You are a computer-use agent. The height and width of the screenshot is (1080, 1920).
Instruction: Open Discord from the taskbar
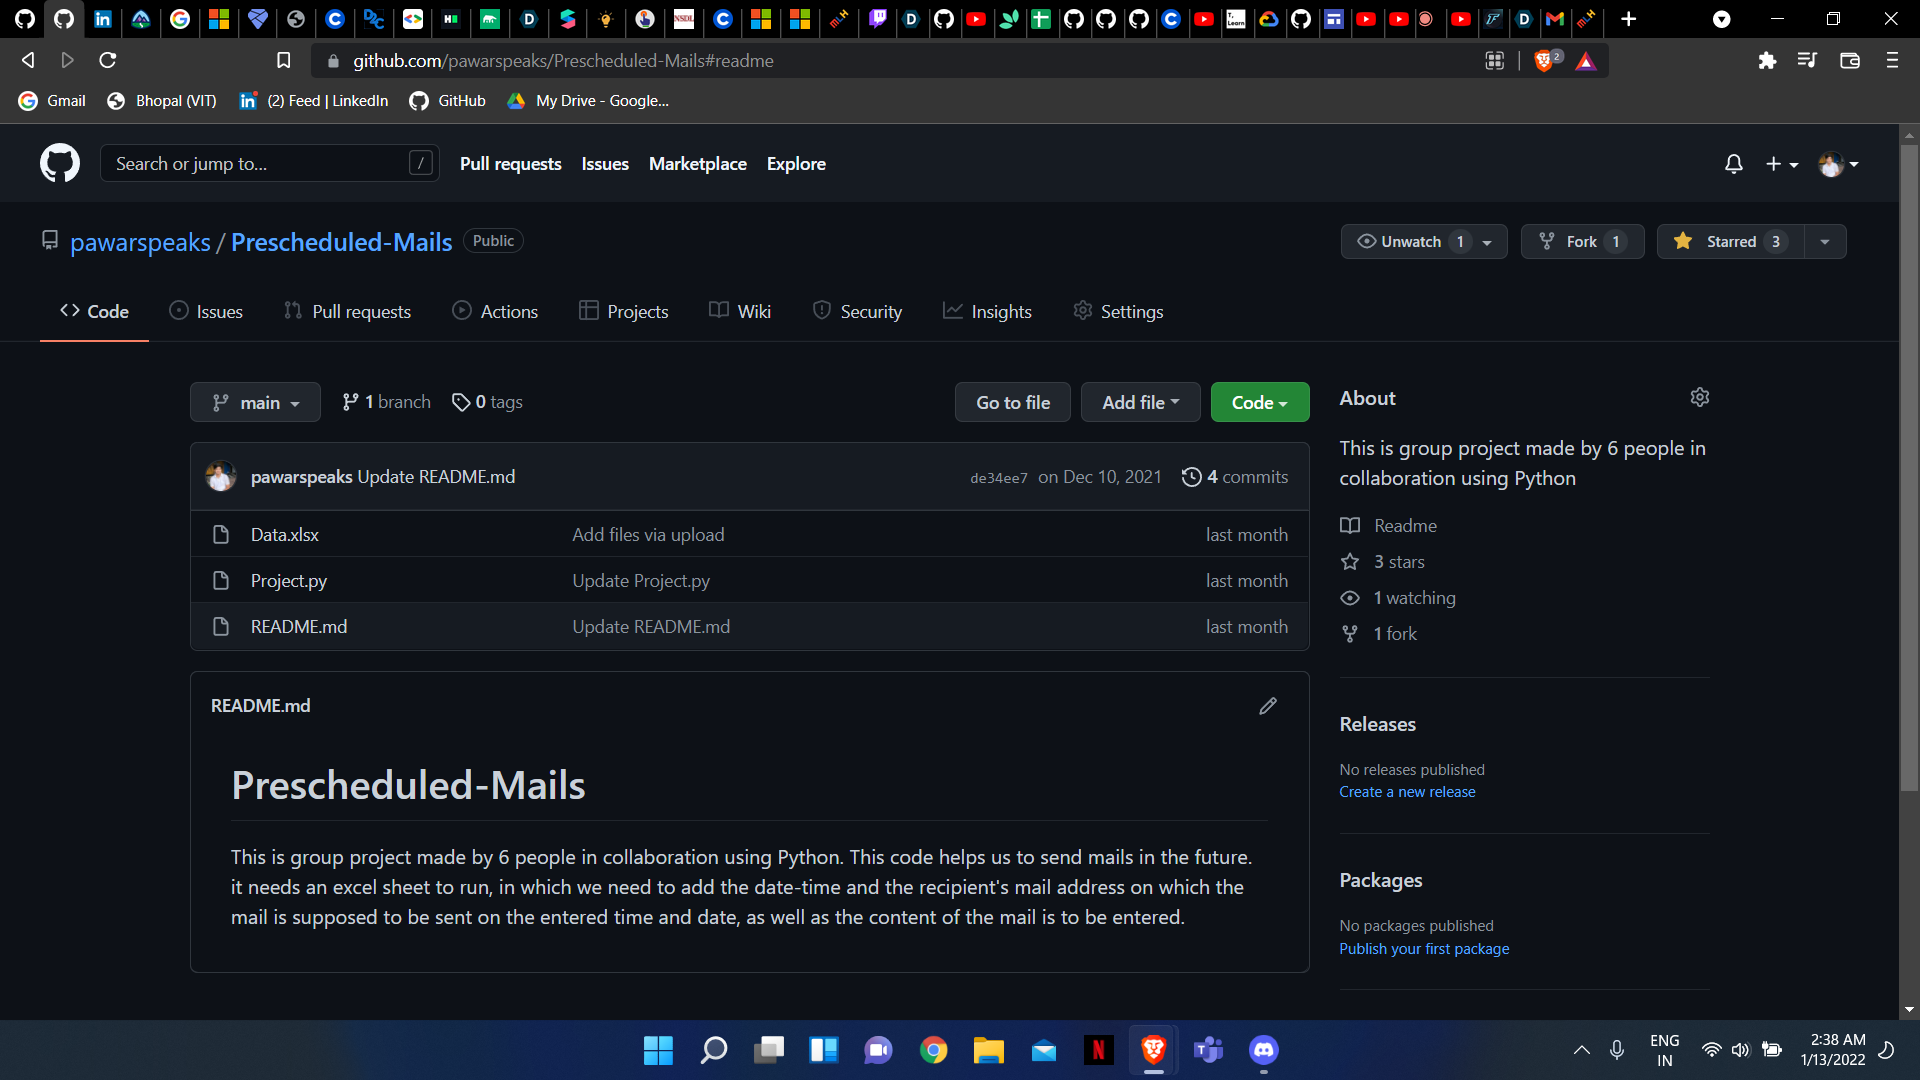coord(1262,1050)
